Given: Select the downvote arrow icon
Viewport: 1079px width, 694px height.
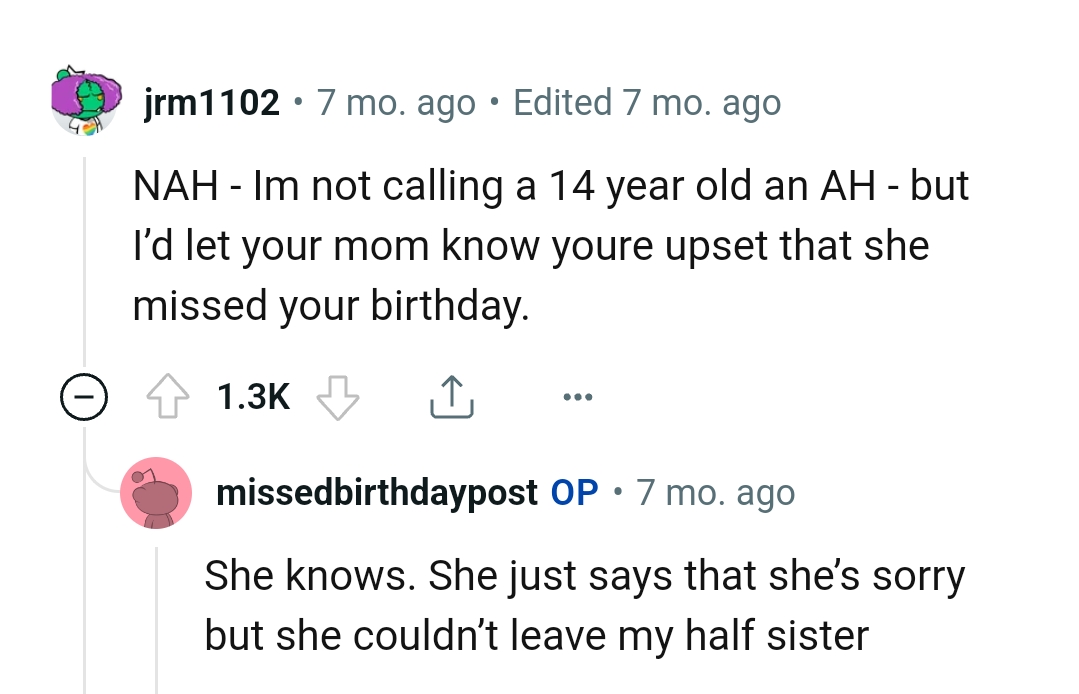Looking at the screenshot, I should pyautogui.click(x=338, y=395).
